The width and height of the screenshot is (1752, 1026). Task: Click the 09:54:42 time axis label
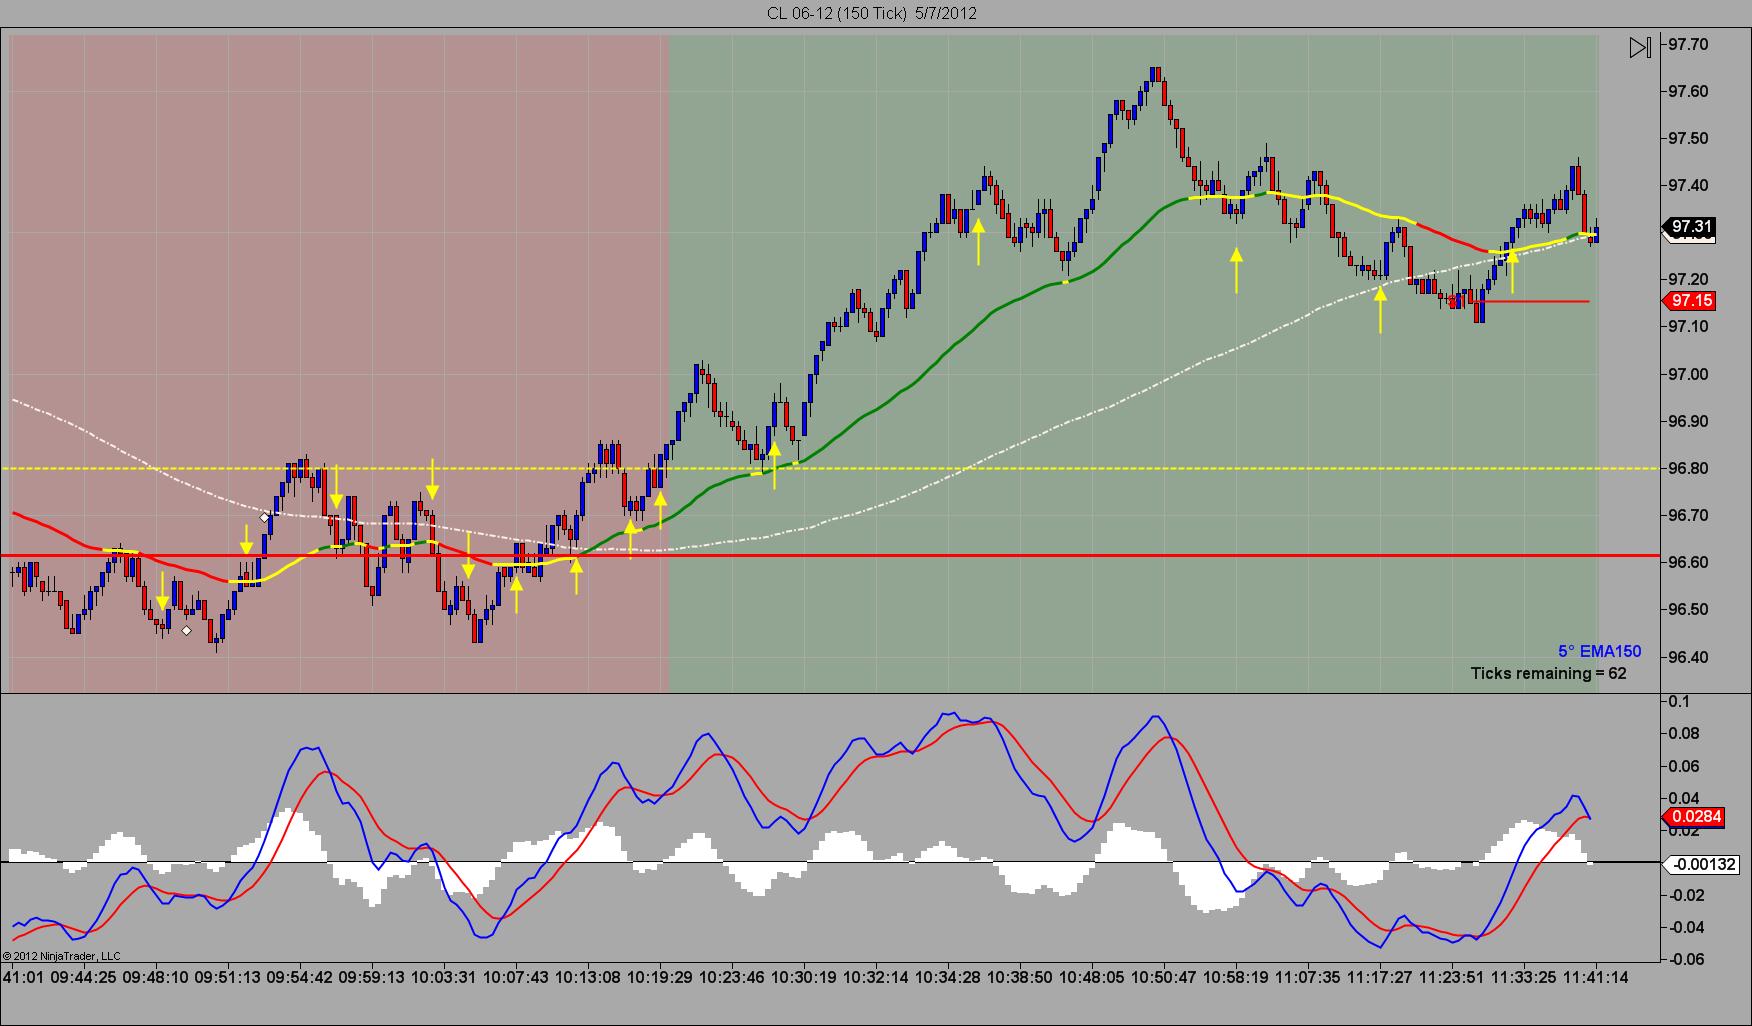coord(300,976)
